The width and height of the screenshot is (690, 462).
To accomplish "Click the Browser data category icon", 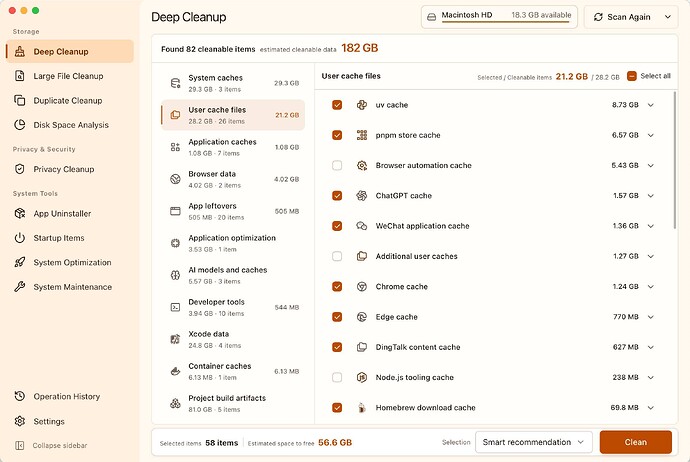I will [x=175, y=179].
